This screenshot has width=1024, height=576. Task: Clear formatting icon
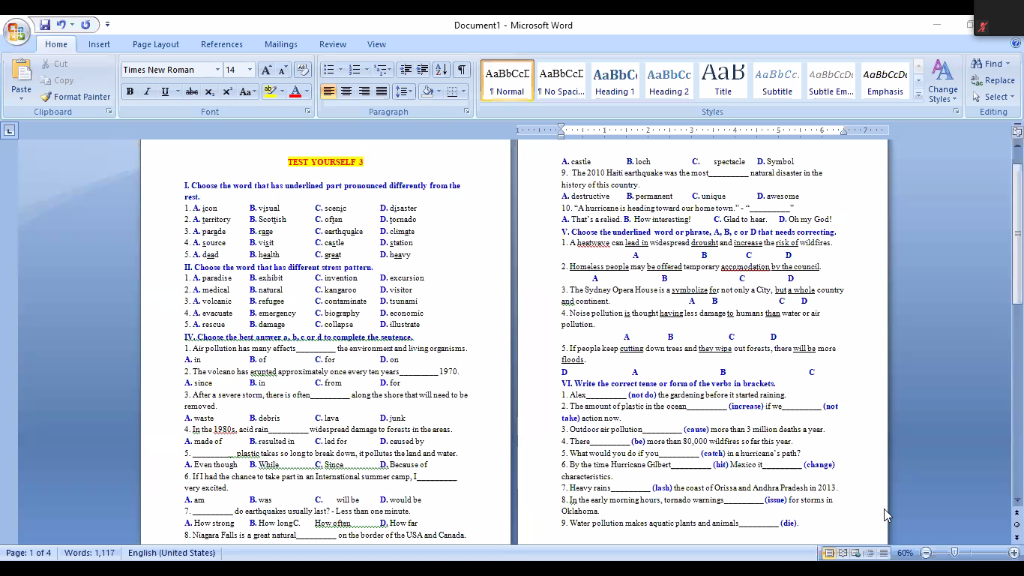302,70
